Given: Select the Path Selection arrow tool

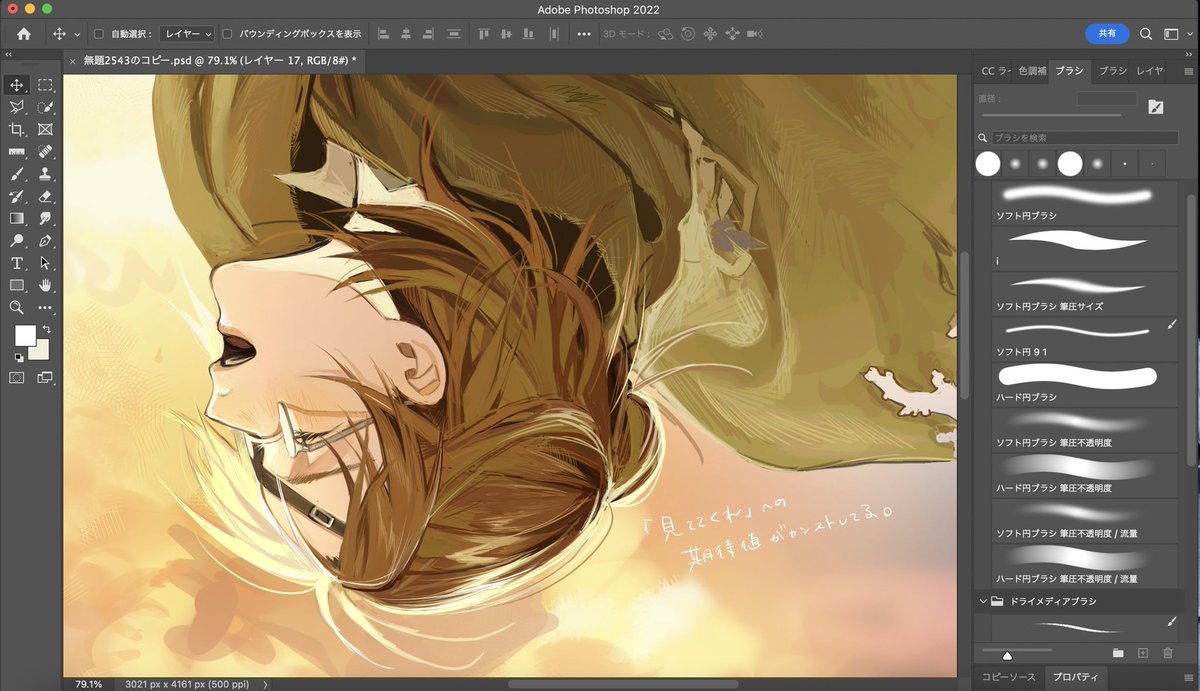Looking at the screenshot, I should click(45, 263).
